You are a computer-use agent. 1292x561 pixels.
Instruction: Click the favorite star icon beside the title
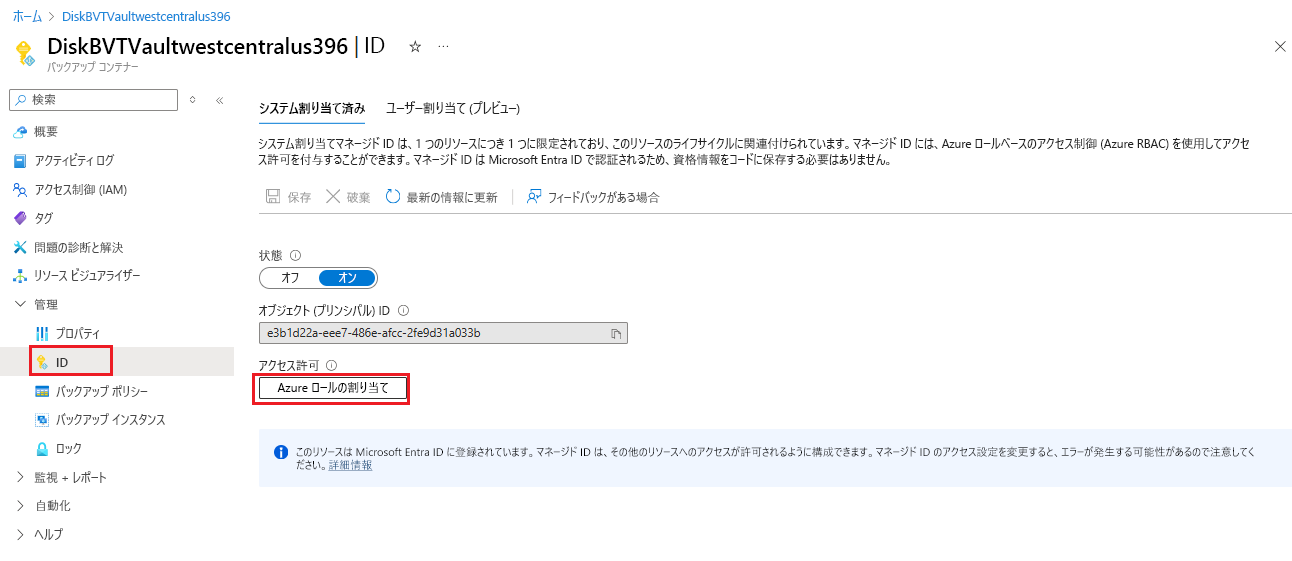[415, 47]
